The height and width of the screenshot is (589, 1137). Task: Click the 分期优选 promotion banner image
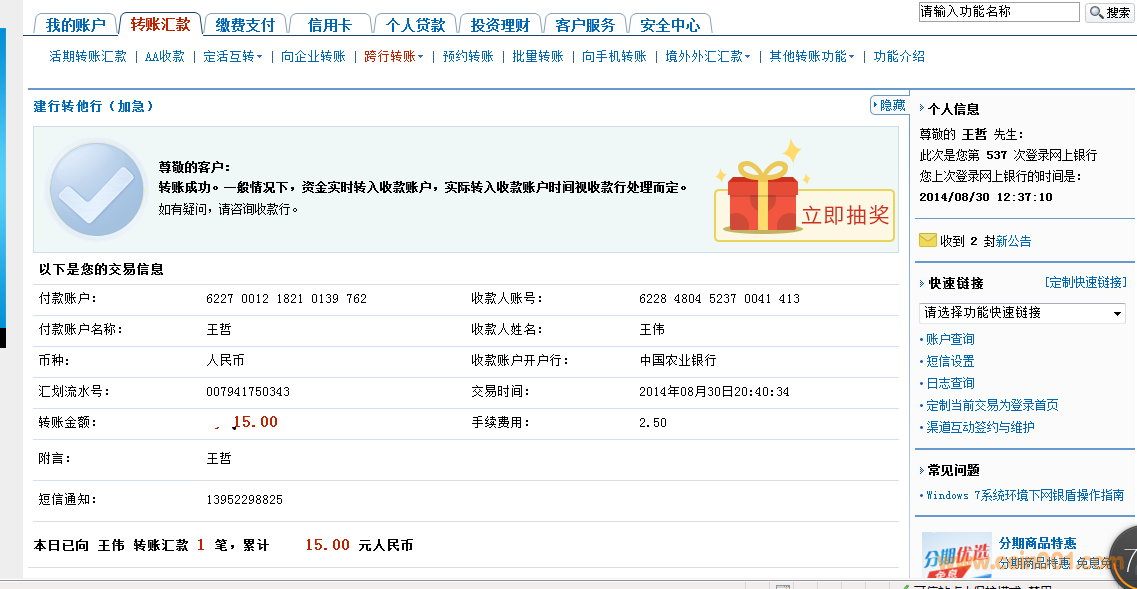point(955,556)
